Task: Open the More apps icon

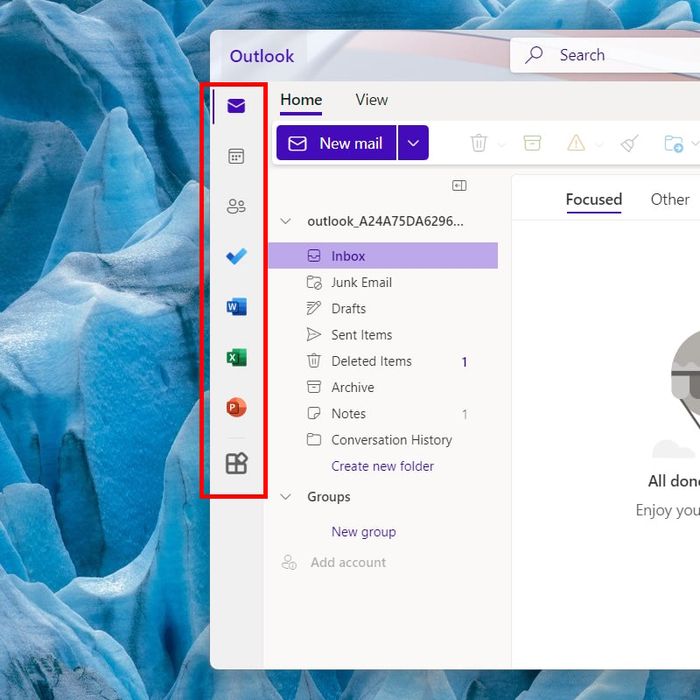Action: tap(236, 463)
